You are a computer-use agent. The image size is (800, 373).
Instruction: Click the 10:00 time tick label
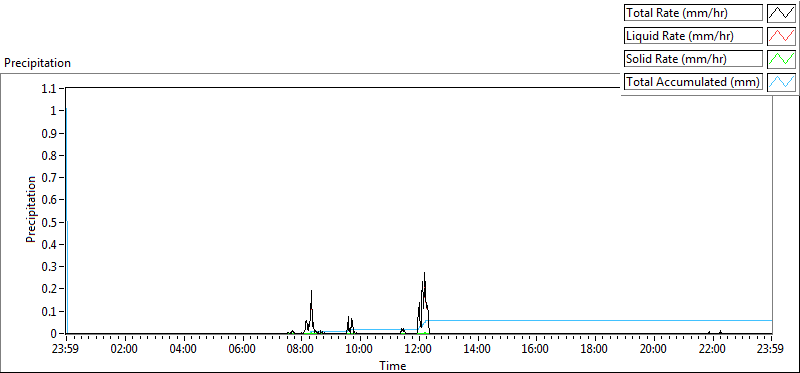360,350
